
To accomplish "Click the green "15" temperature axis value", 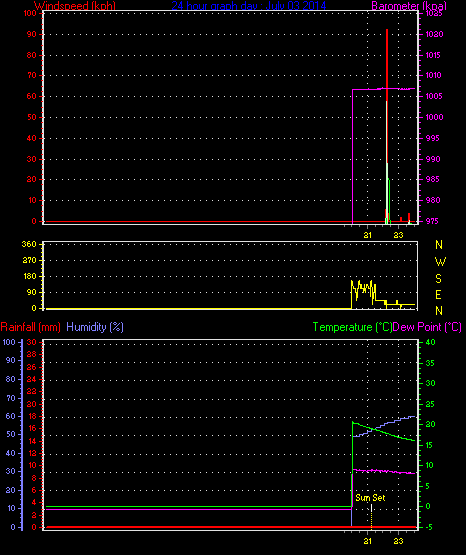I will pyautogui.click(x=429, y=445).
